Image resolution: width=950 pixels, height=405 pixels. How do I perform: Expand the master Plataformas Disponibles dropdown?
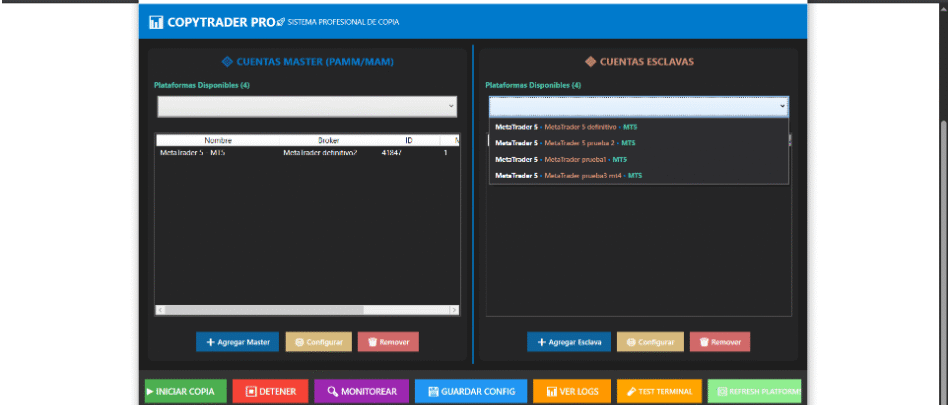click(x=306, y=106)
